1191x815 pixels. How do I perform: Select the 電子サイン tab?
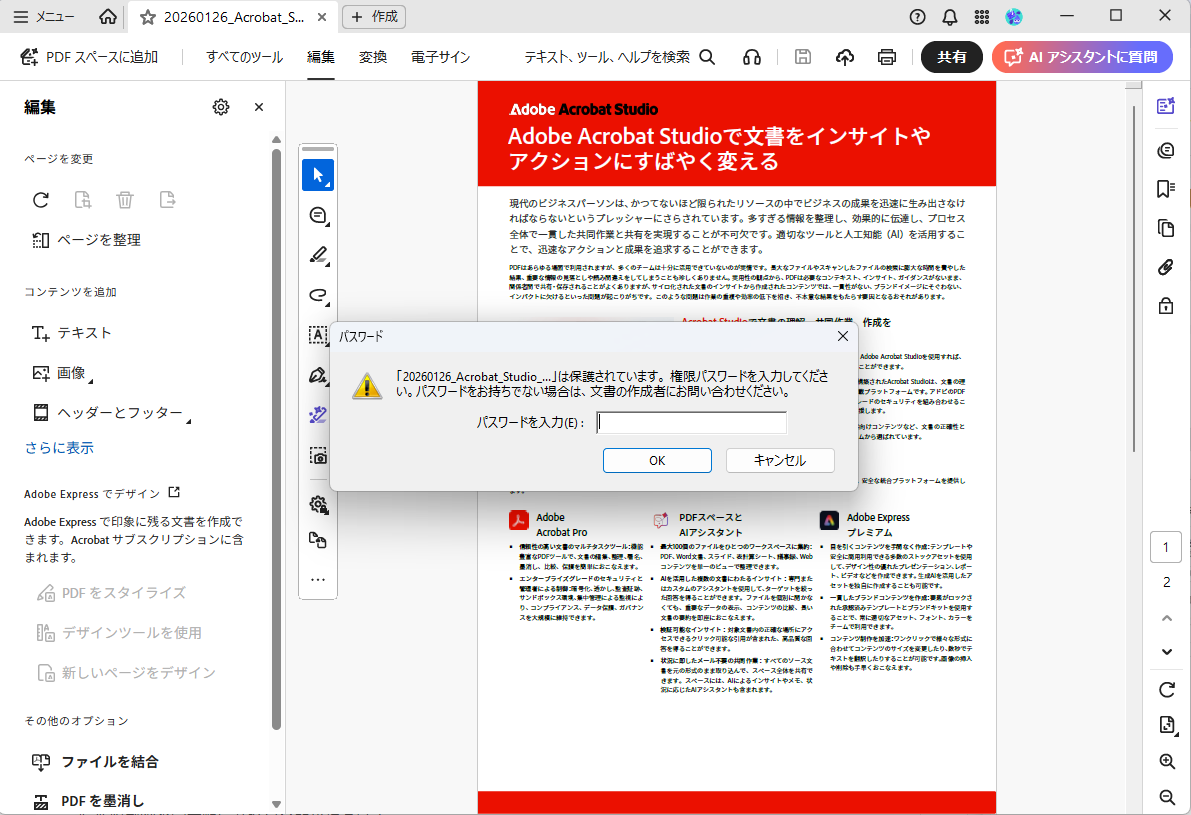coord(440,57)
